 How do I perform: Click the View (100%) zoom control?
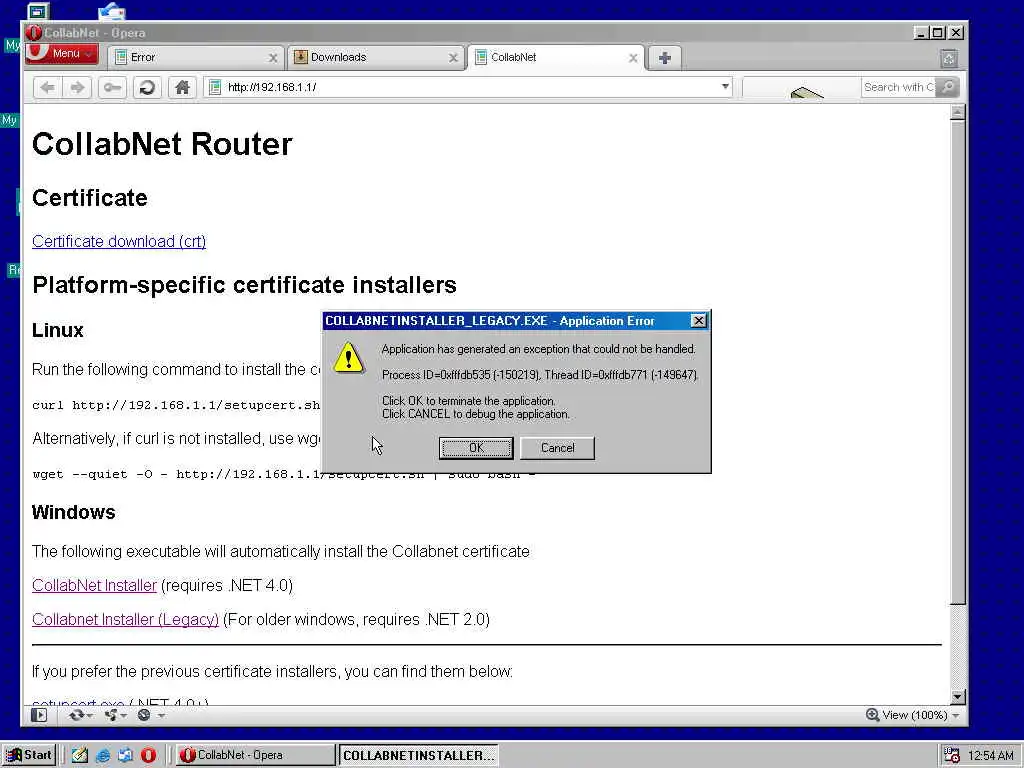coord(906,715)
